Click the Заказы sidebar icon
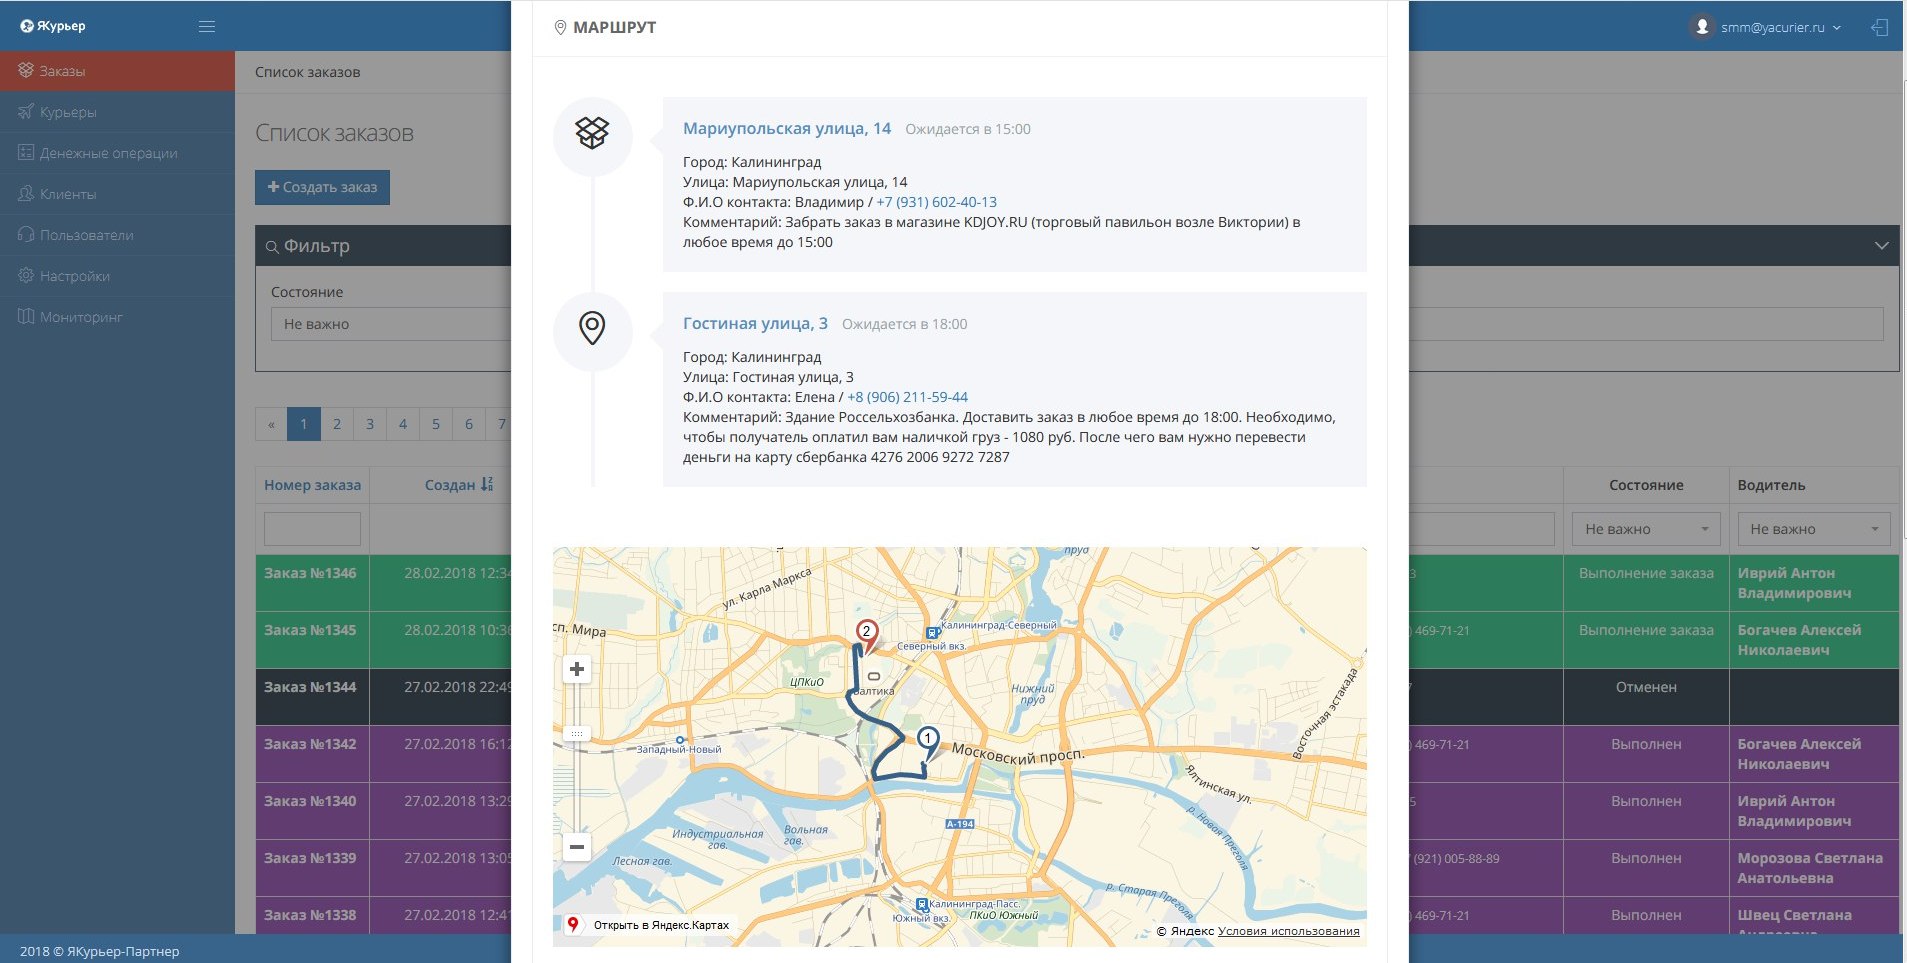Viewport: 1907px width, 963px height. [x=26, y=71]
